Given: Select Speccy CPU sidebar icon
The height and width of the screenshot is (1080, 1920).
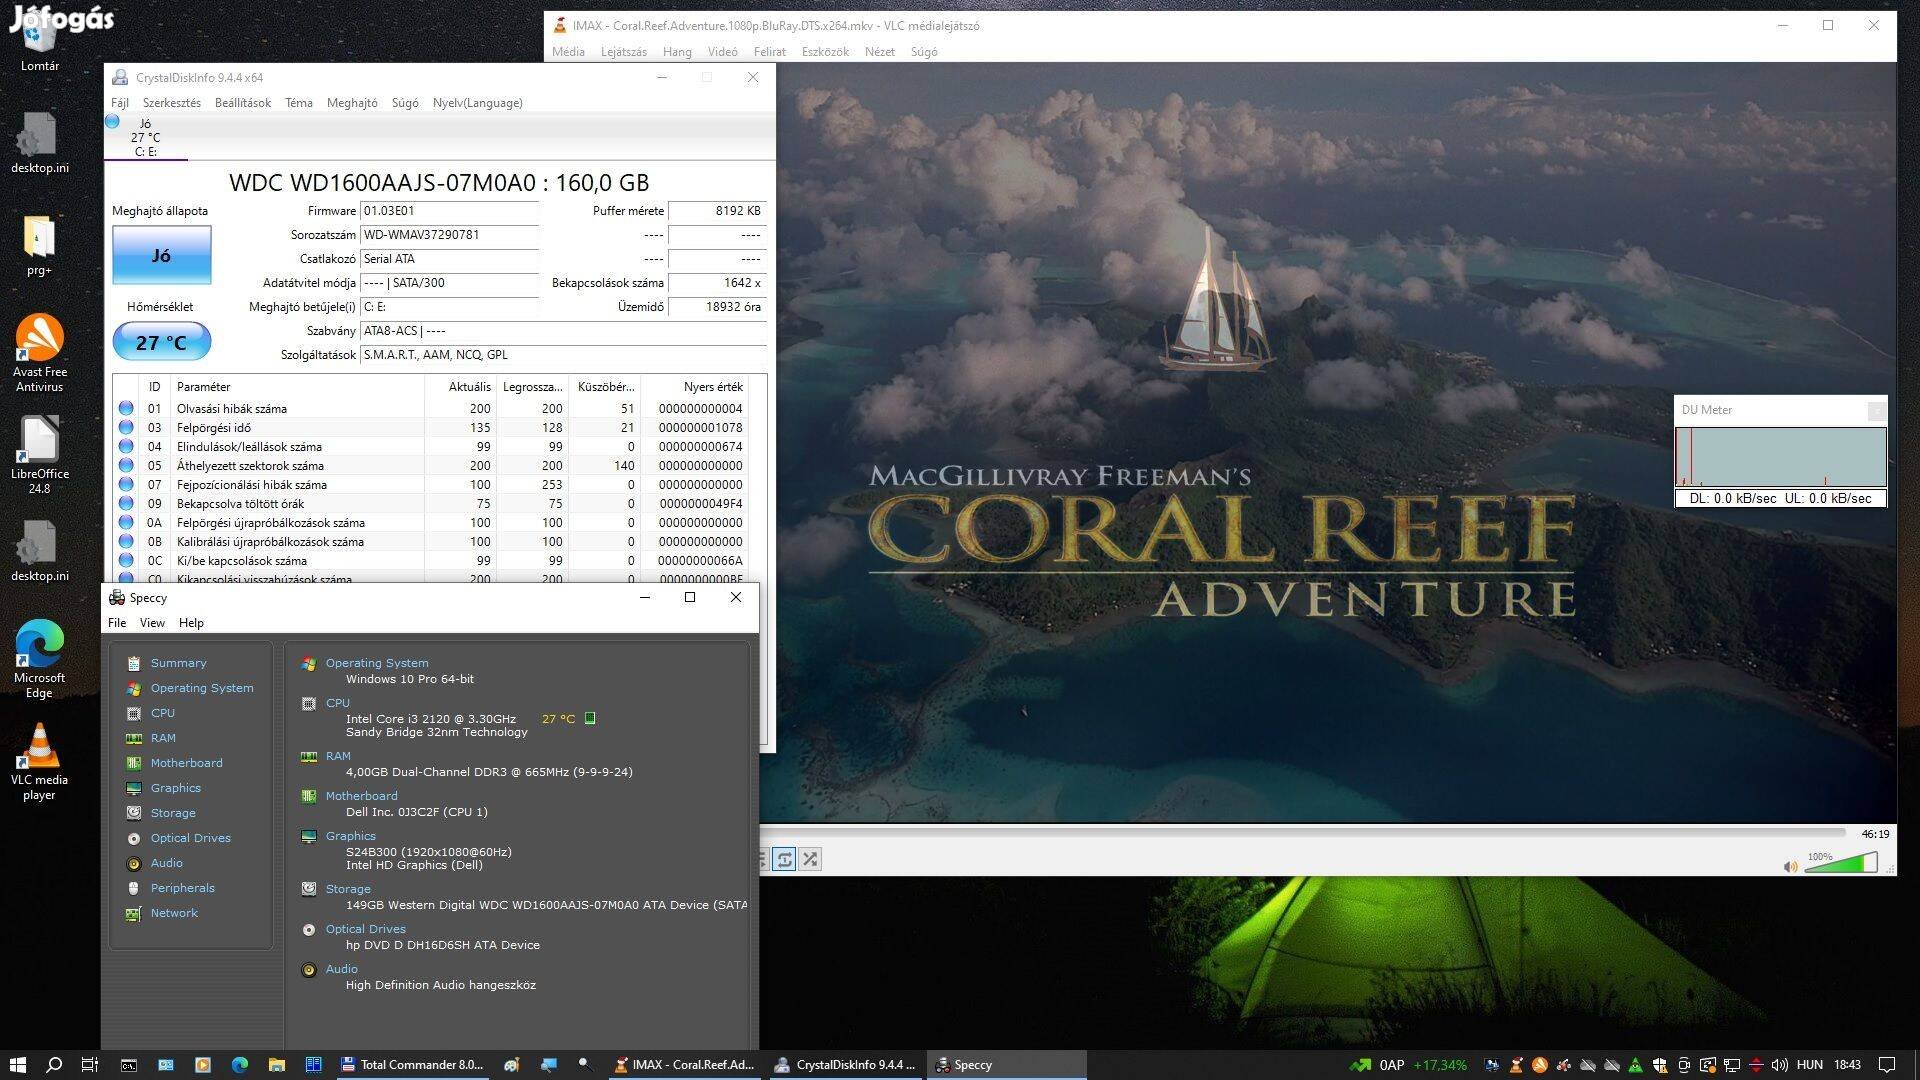Looking at the screenshot, I should [x=134, y=713].
